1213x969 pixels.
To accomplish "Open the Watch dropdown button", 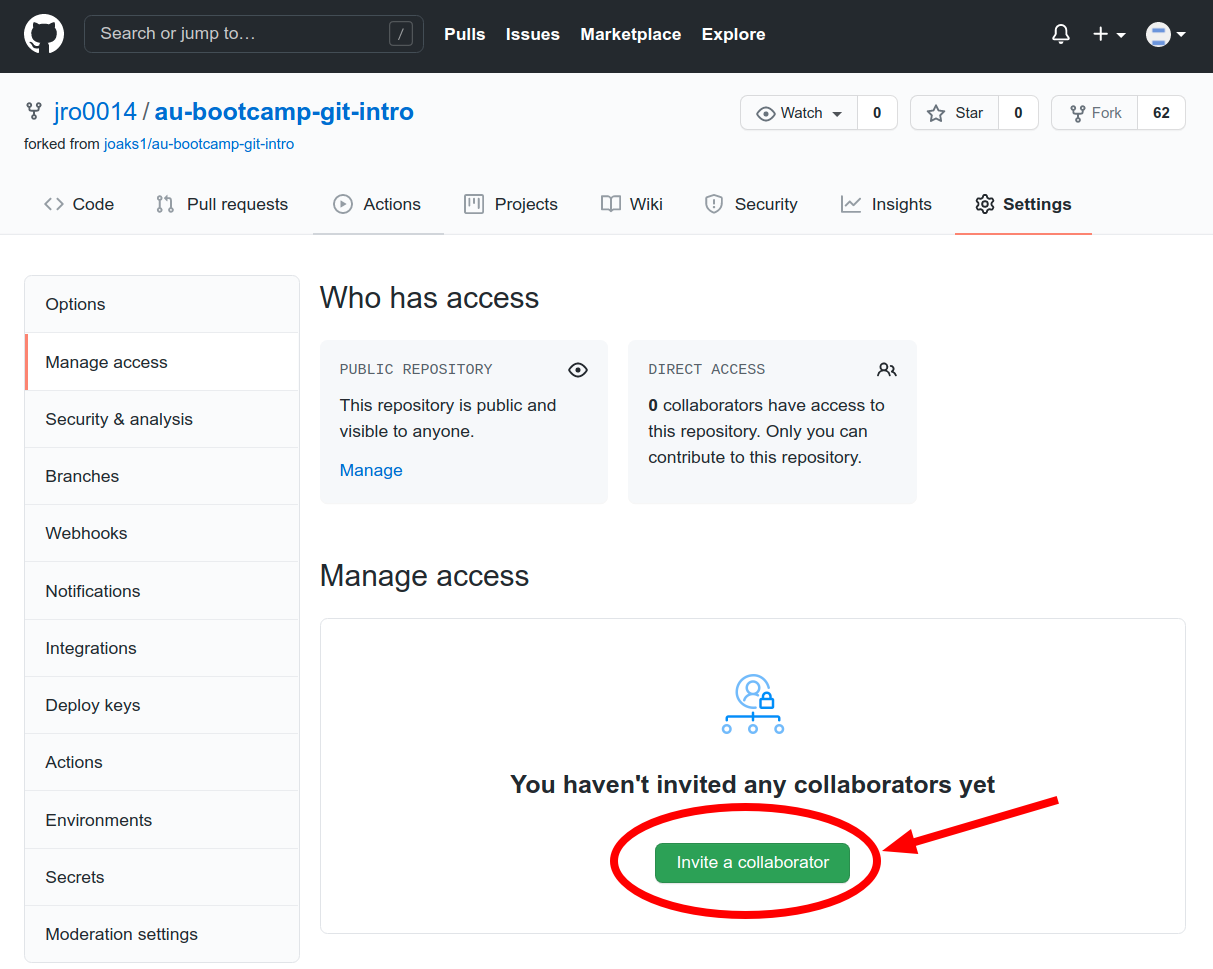I will [799, 113].
